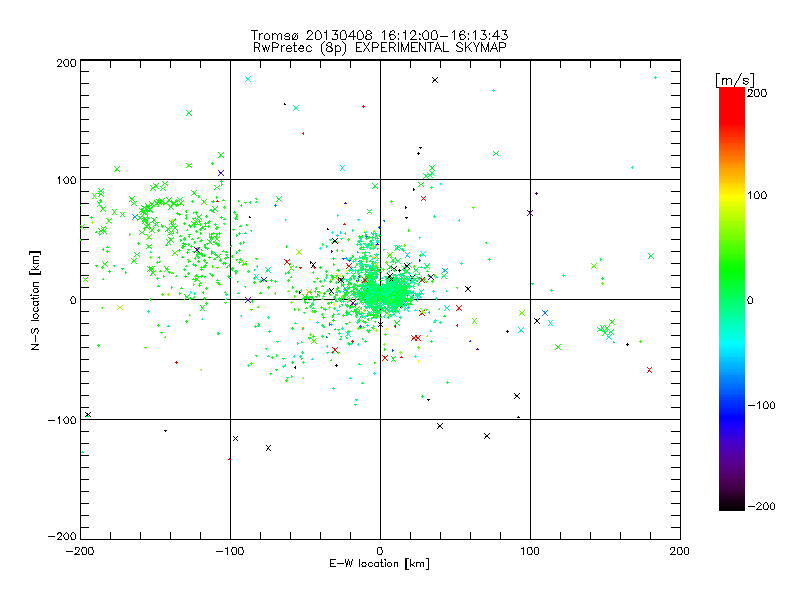Click the x-axis tick label '200'
800x600 pixels.
tap(680, 551)
